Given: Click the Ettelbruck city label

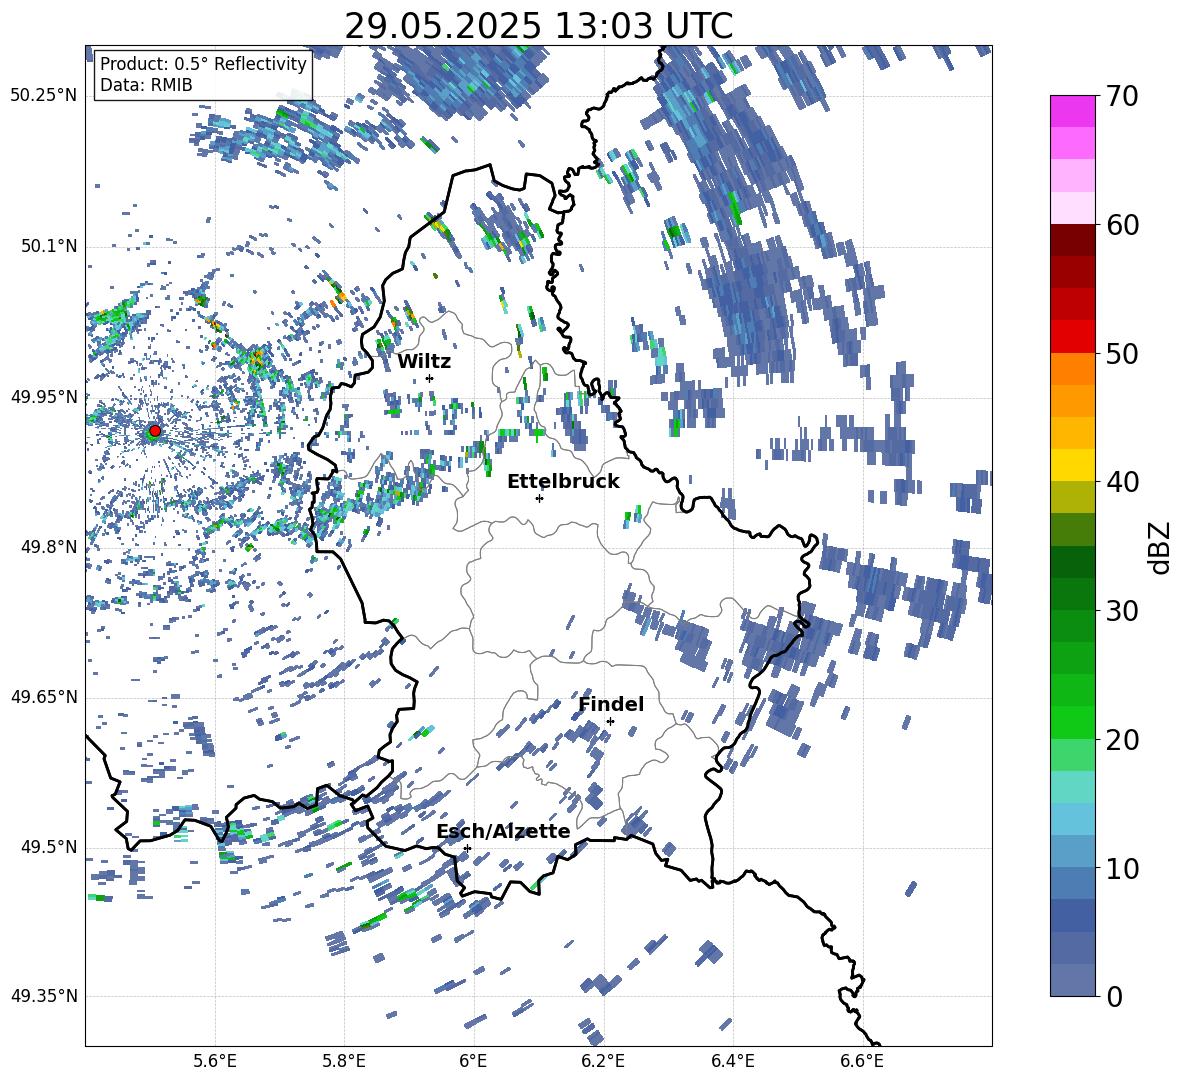Looking at the screenshot, I should 563,481.
